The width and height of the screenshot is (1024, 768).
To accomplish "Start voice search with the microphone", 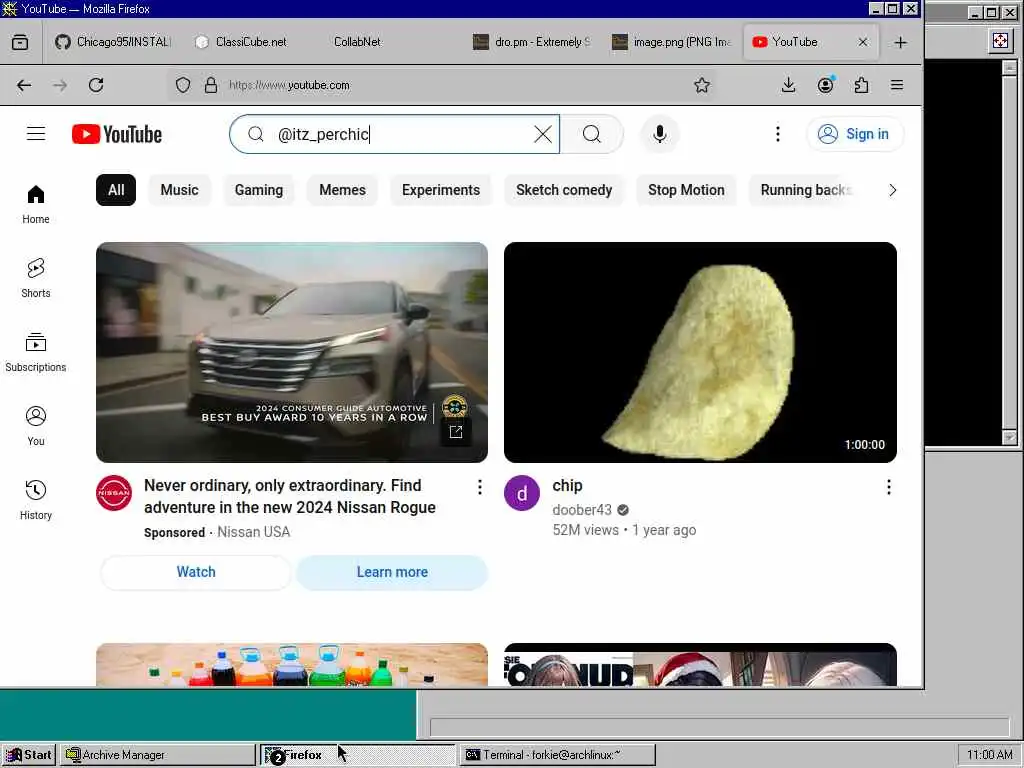I will (660, 134).
